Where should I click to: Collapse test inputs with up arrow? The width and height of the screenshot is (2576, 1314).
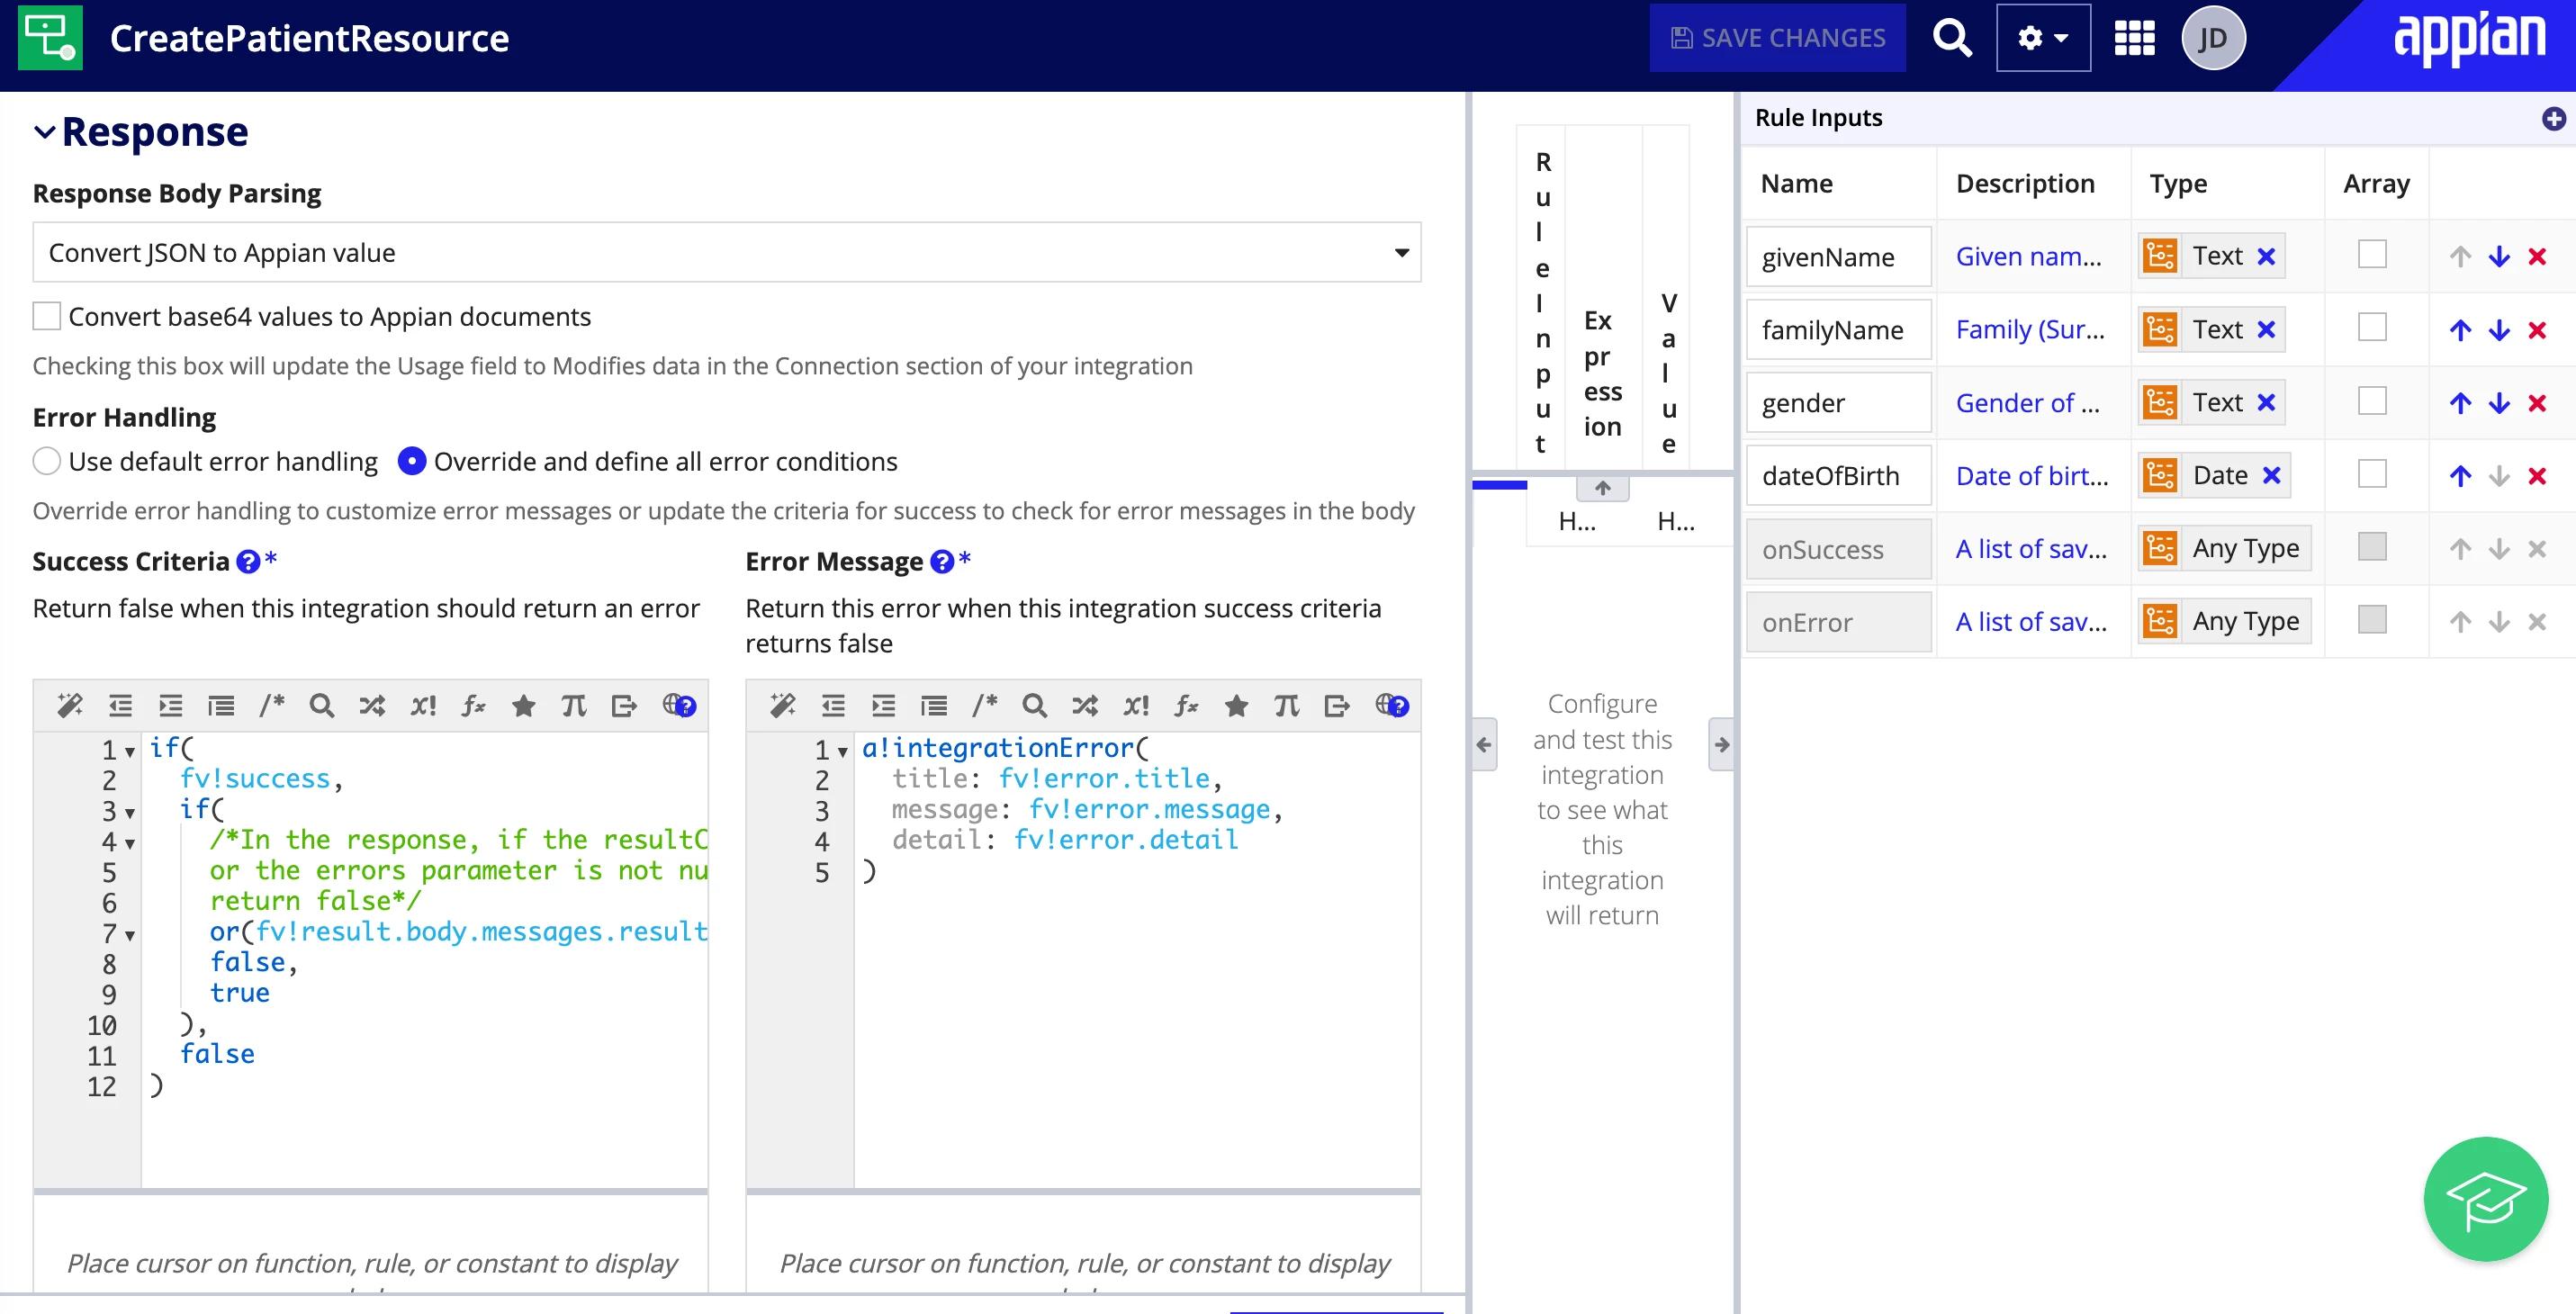pos(1603,488)
